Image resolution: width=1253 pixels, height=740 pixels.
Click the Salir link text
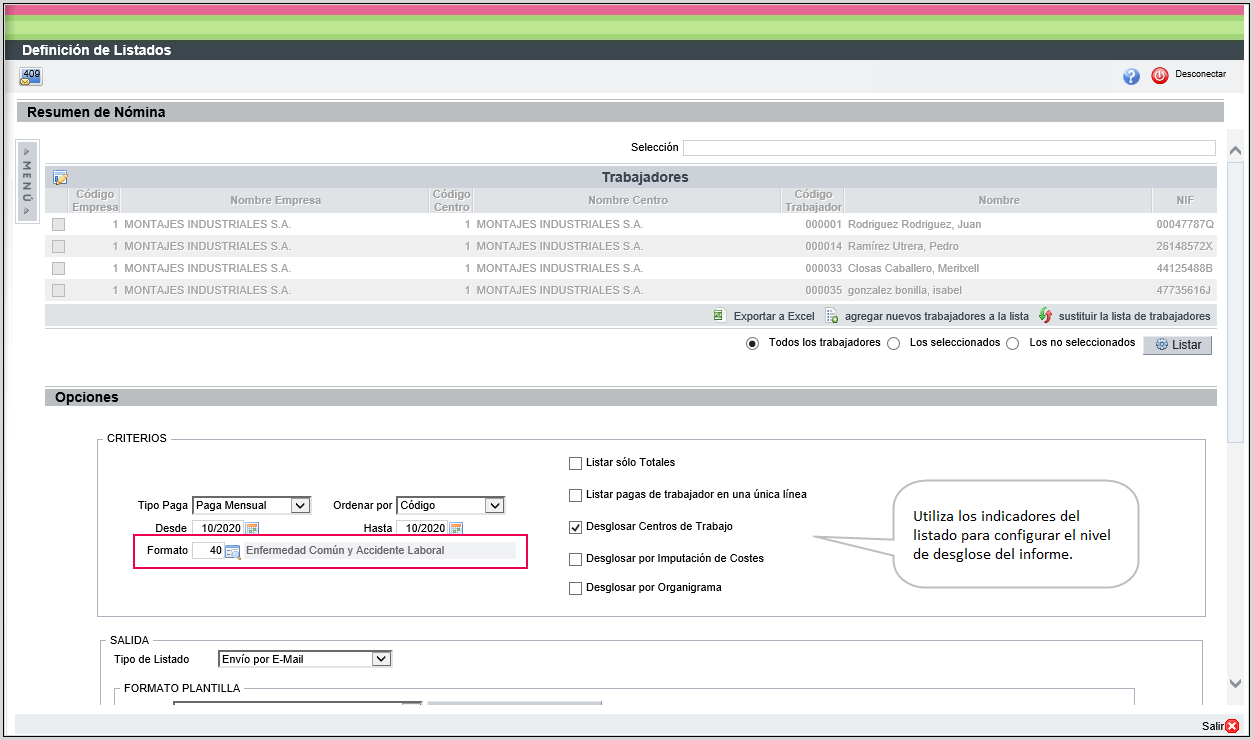1212,726
